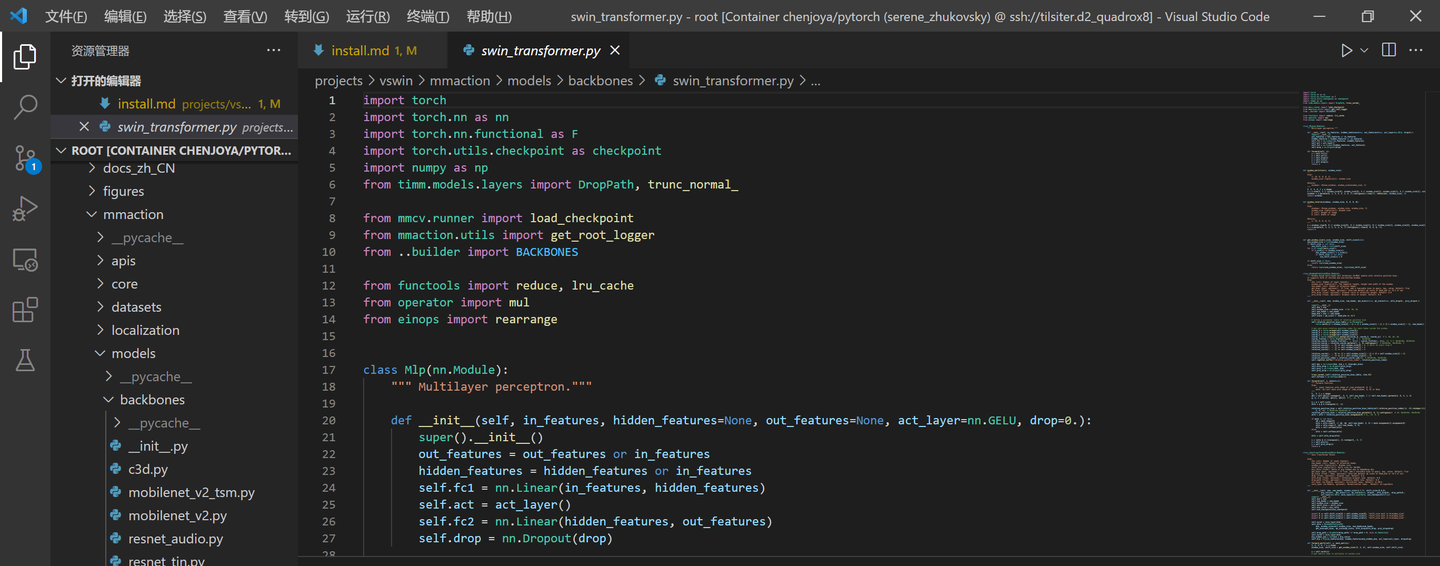The height and width of the screenshot is (566, 1440).
Task: Click "from einops import rearrange" on line 14
Action: coord(460,319)
